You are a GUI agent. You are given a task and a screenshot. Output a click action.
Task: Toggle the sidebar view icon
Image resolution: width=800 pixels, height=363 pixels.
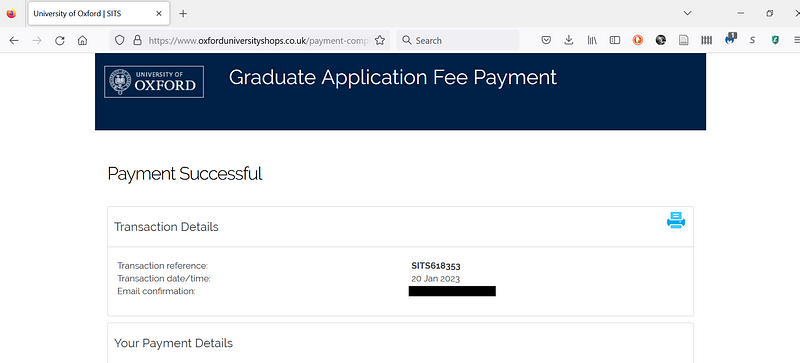pos(615,40)
